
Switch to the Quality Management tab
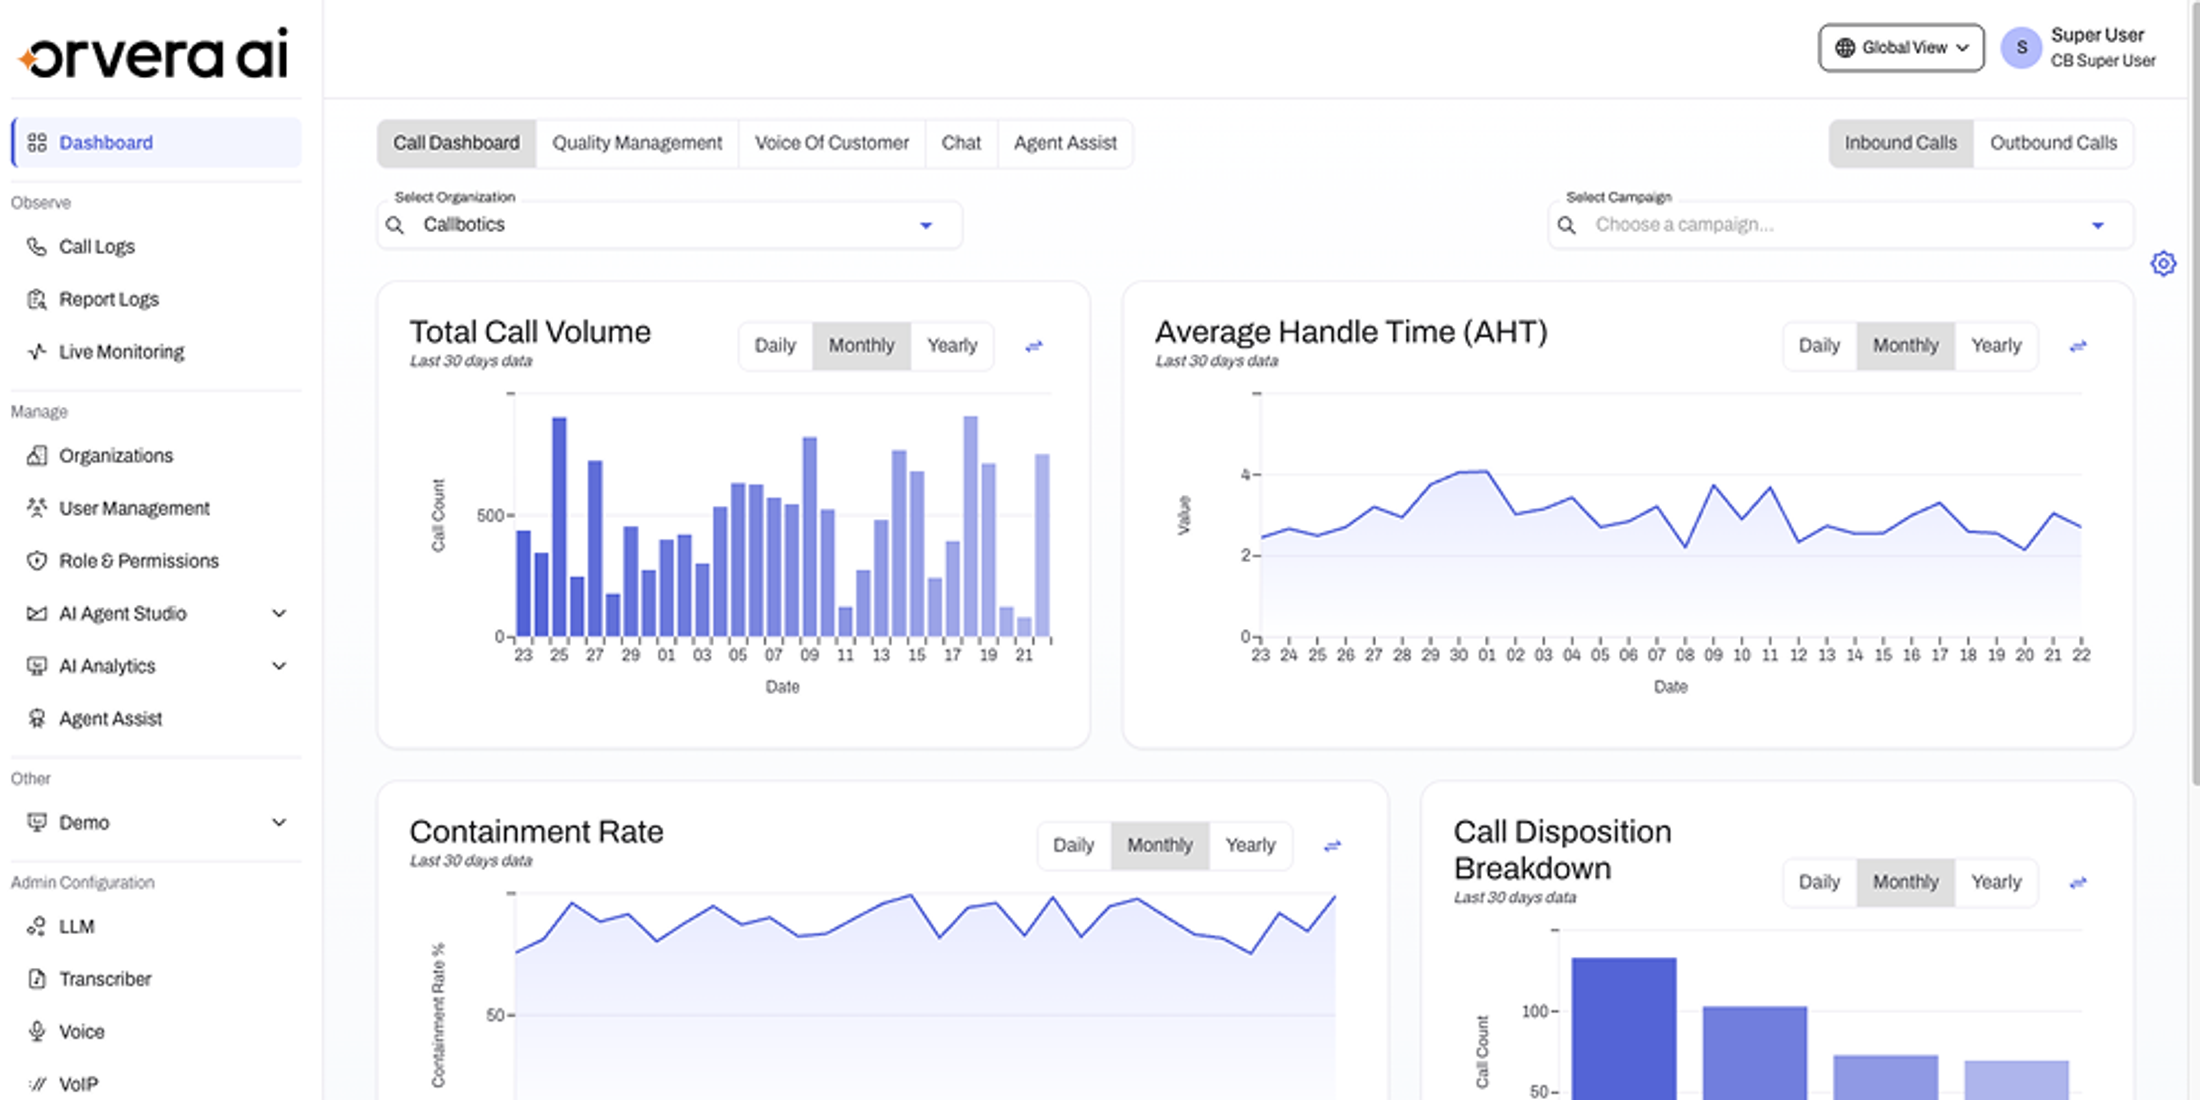(637, 143)
